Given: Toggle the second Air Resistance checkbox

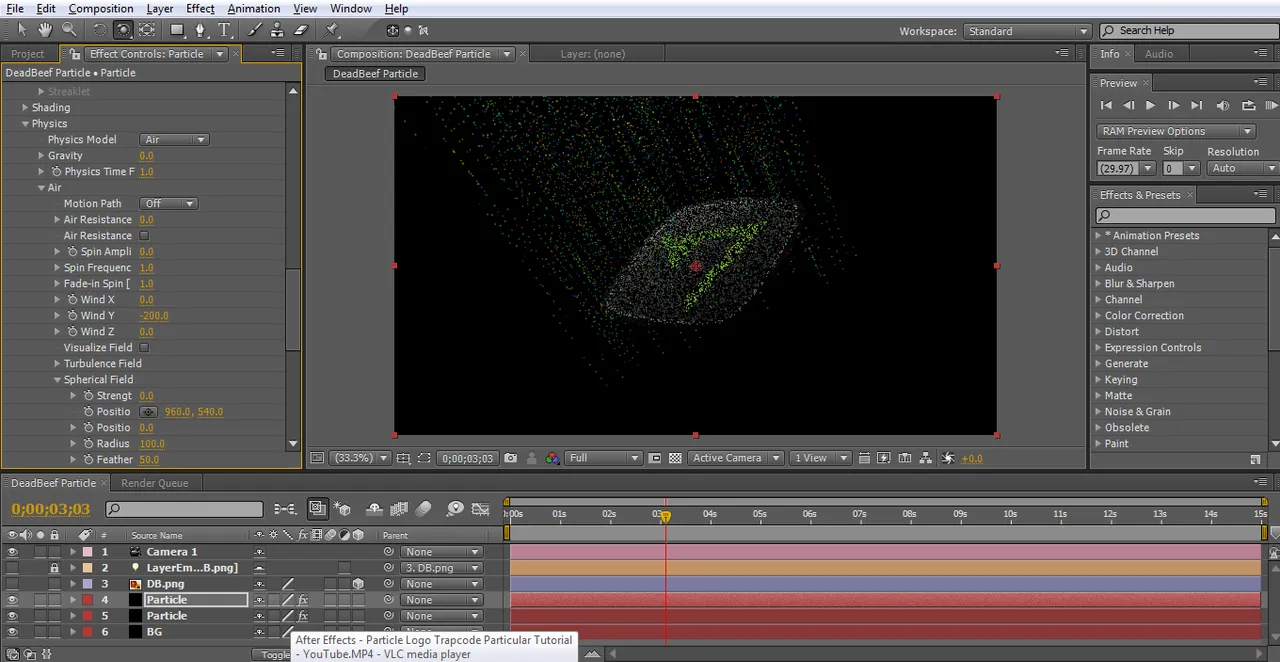Looking at the screenshot, I should tap(144, 235).
